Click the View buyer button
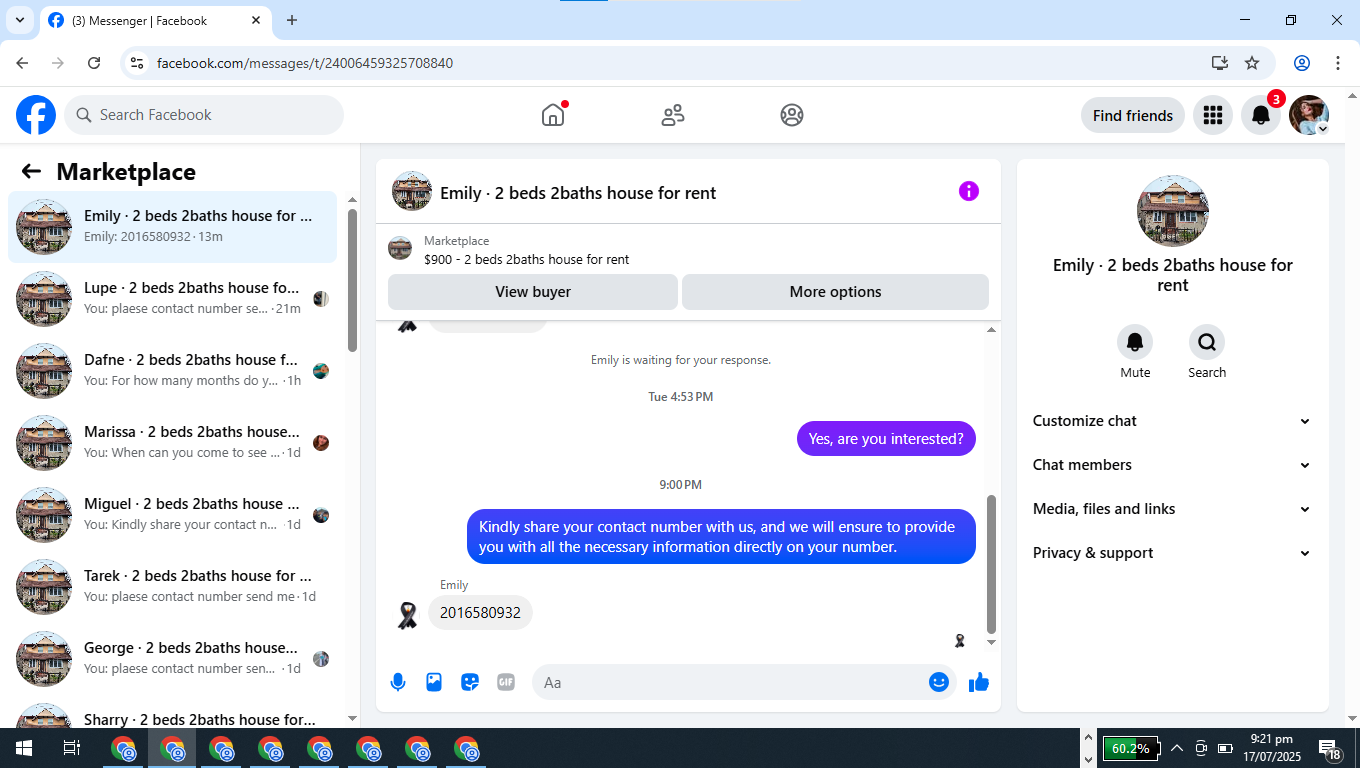 533,292
